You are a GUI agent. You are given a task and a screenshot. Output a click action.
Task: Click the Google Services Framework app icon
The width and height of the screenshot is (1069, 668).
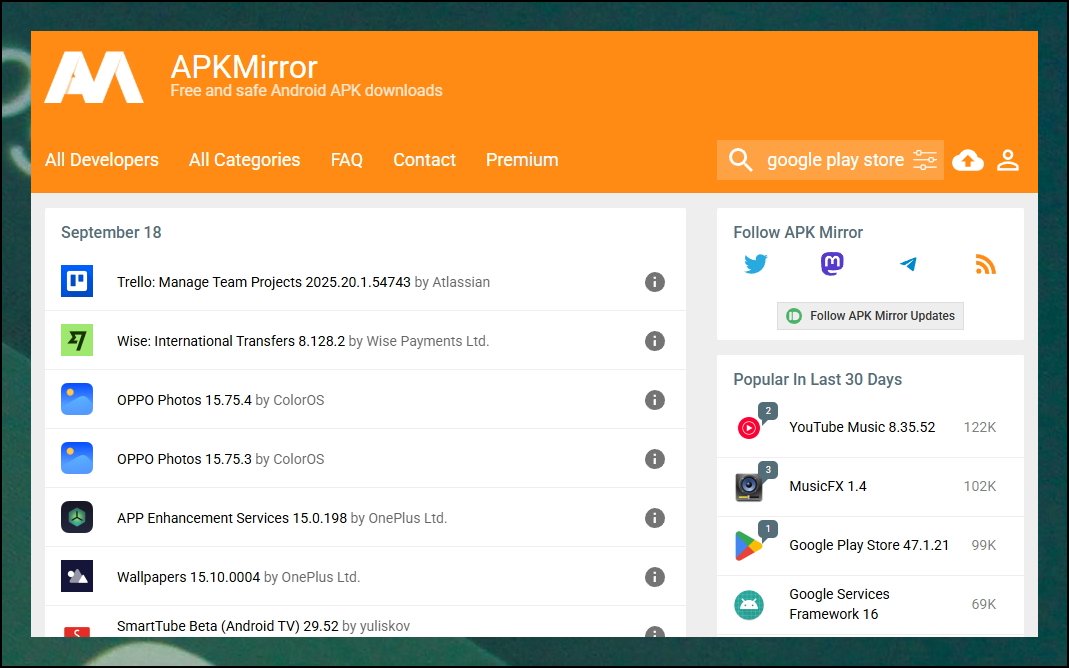[749, 605]
